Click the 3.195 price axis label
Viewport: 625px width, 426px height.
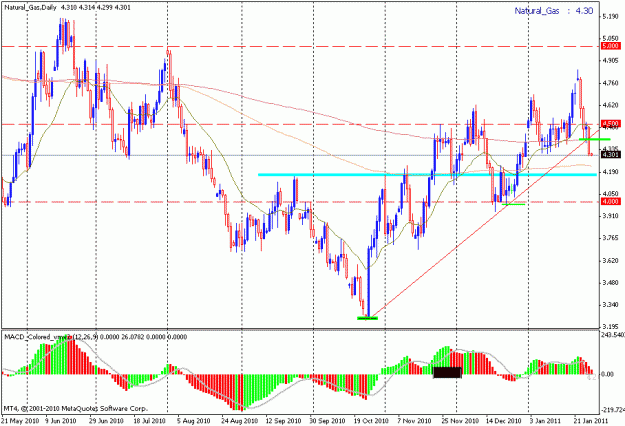(x=610, y=326)
